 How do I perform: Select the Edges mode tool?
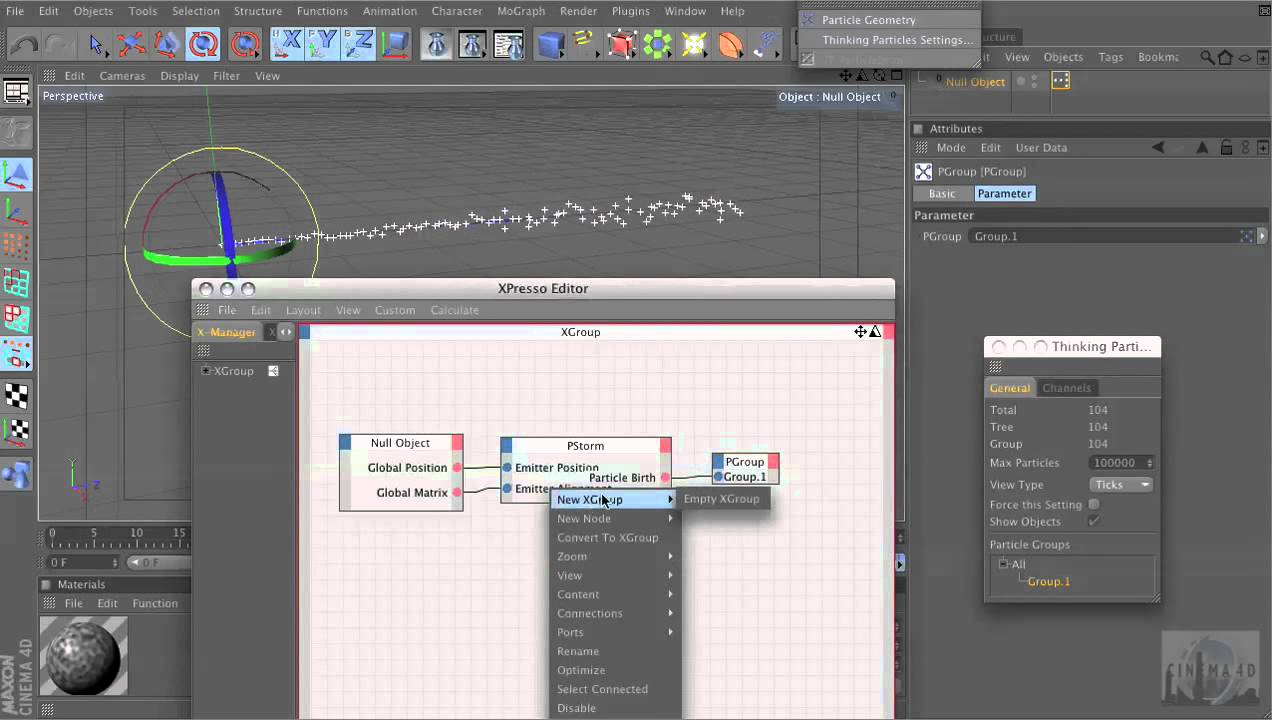coord(17,283)
